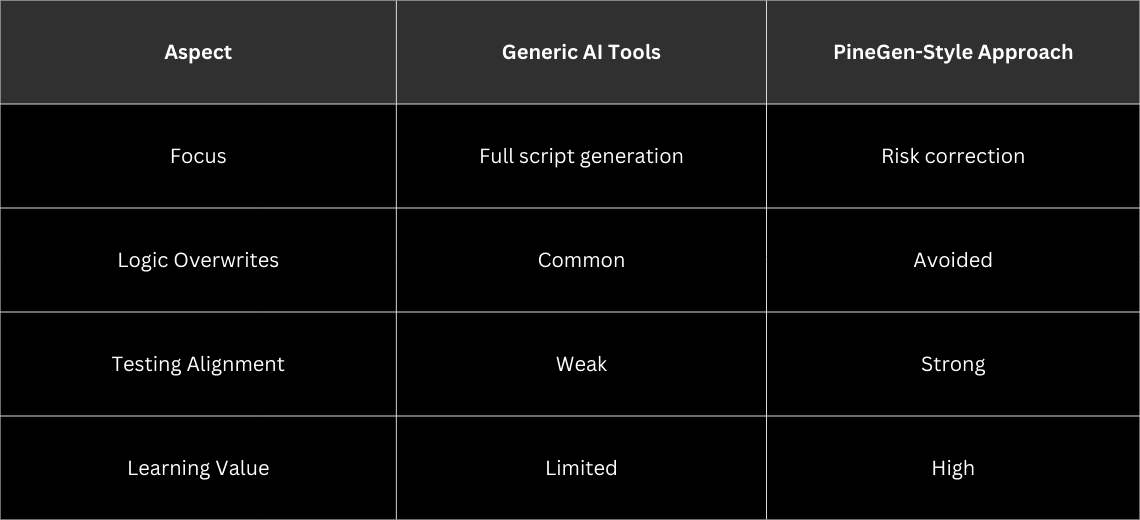Select the Common table cell

pos(581,260)
